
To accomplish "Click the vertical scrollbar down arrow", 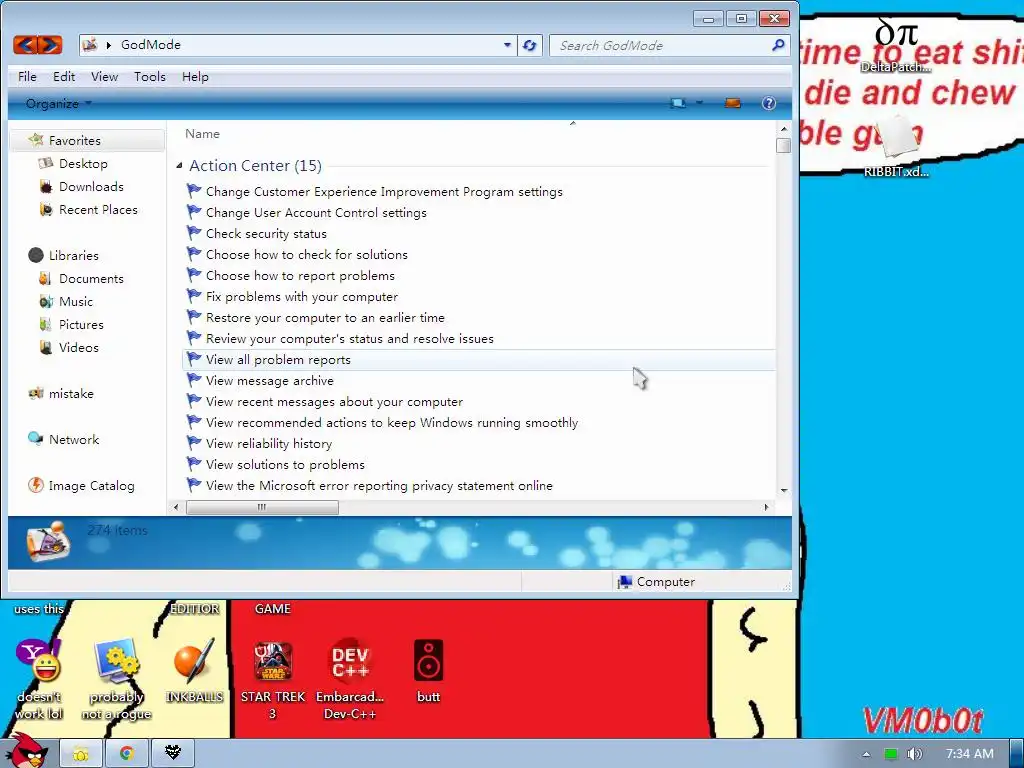I will 784,490.
